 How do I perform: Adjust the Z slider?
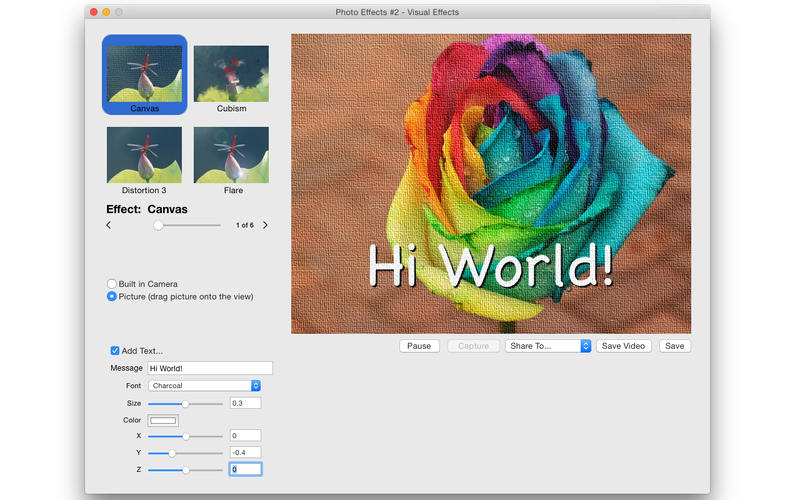pyautogui.click(x=185, y=470)
